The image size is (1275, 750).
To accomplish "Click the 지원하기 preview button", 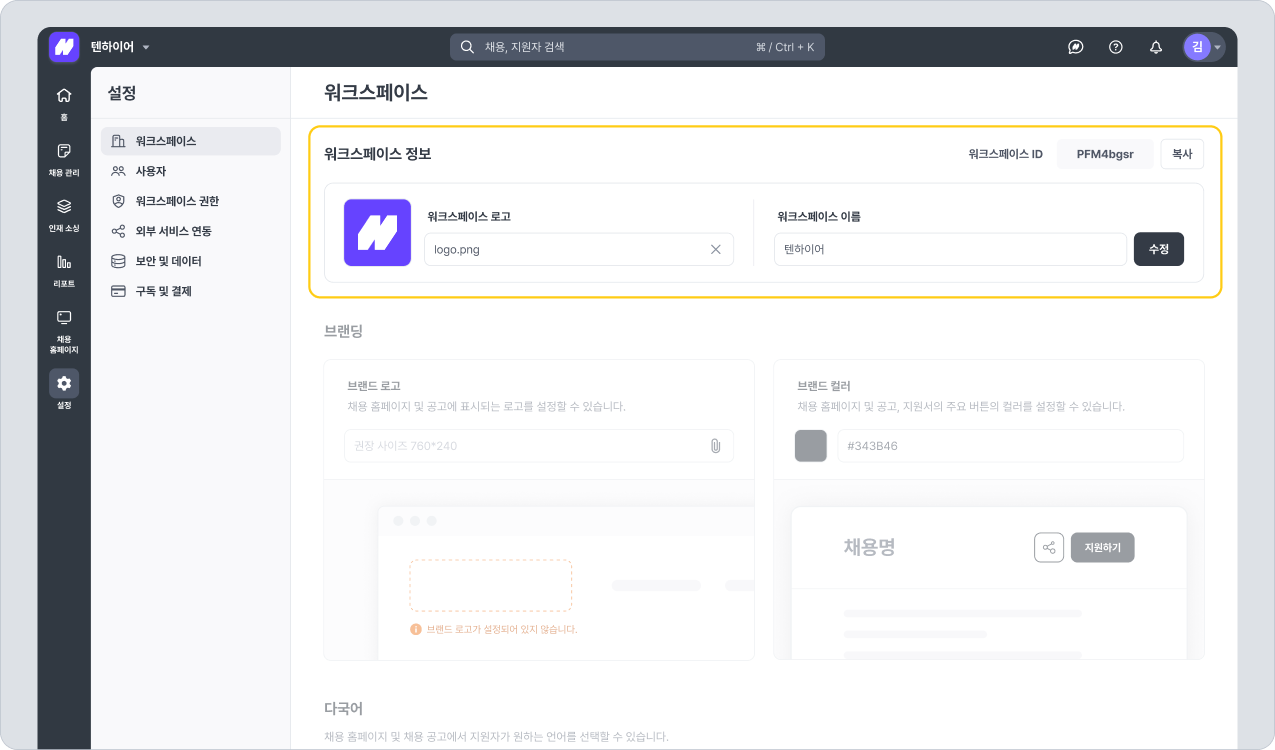I will click(1103, 548).
